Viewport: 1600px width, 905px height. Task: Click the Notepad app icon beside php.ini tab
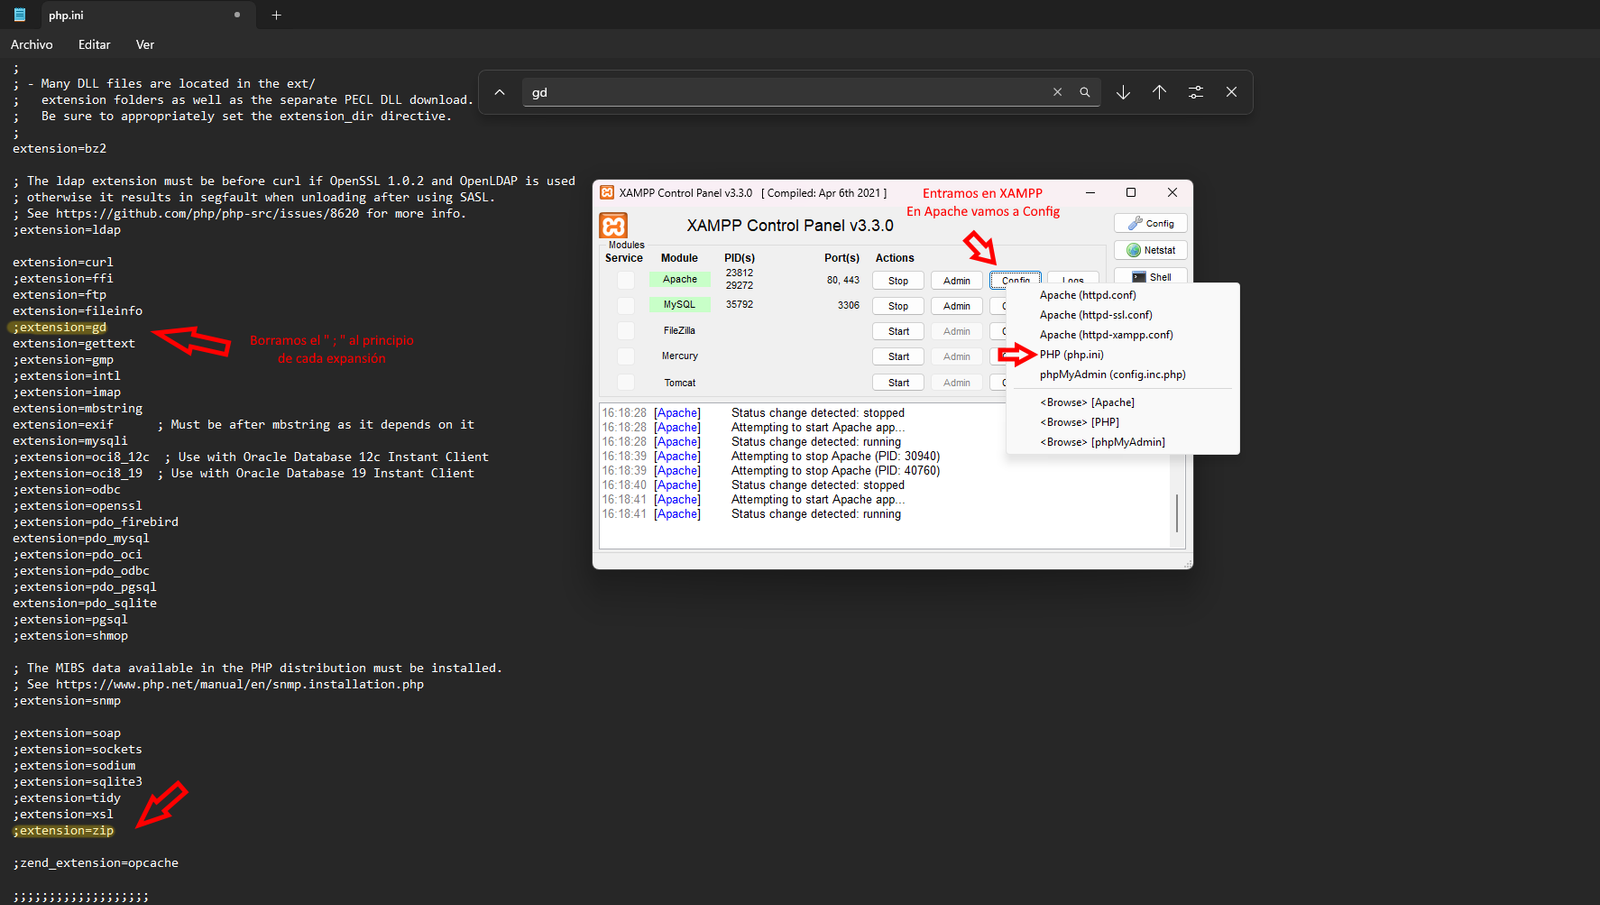(x=20, y=15)
